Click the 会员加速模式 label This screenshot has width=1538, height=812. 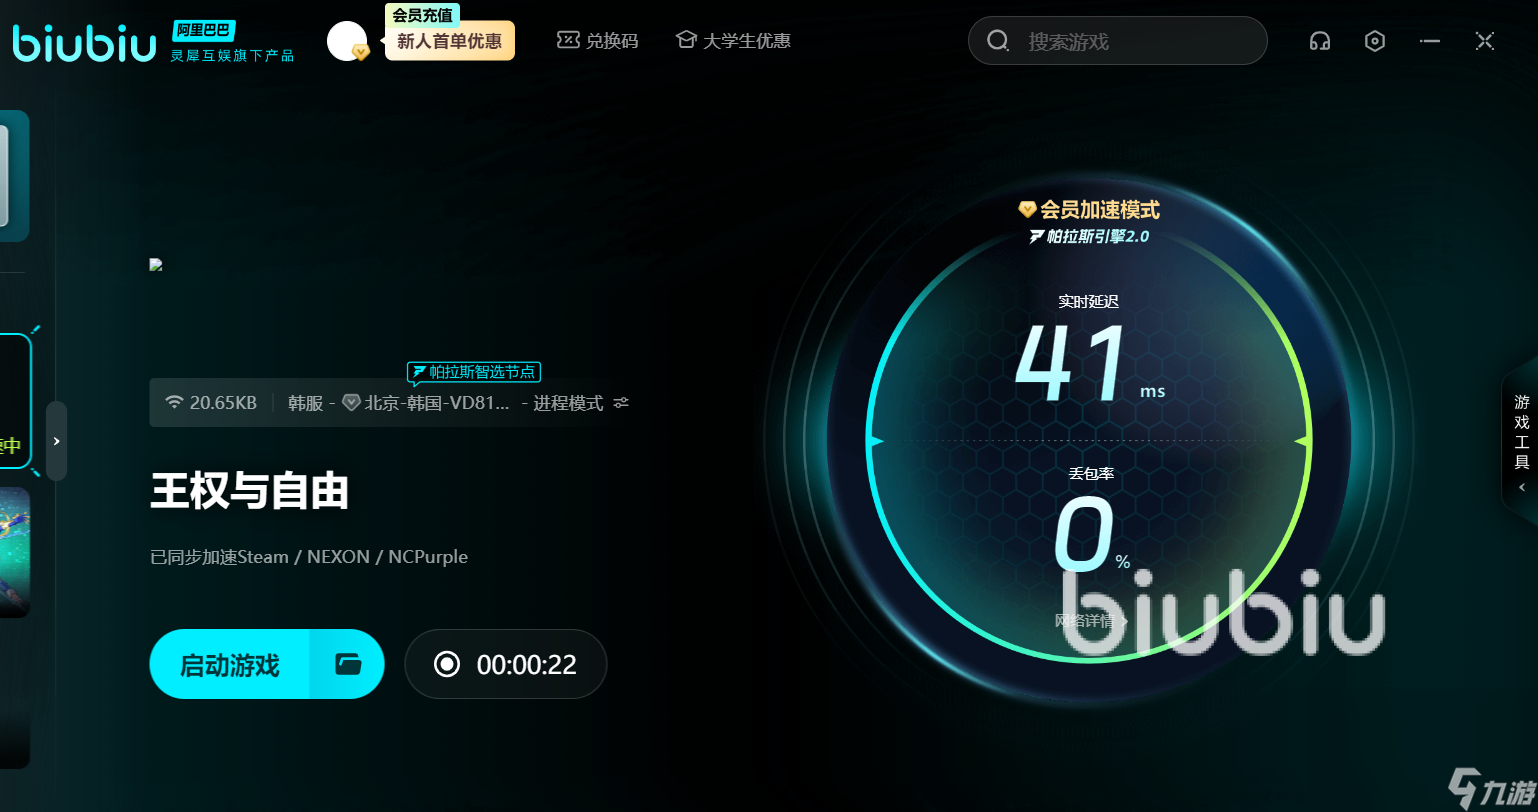tap(1089, 210)
